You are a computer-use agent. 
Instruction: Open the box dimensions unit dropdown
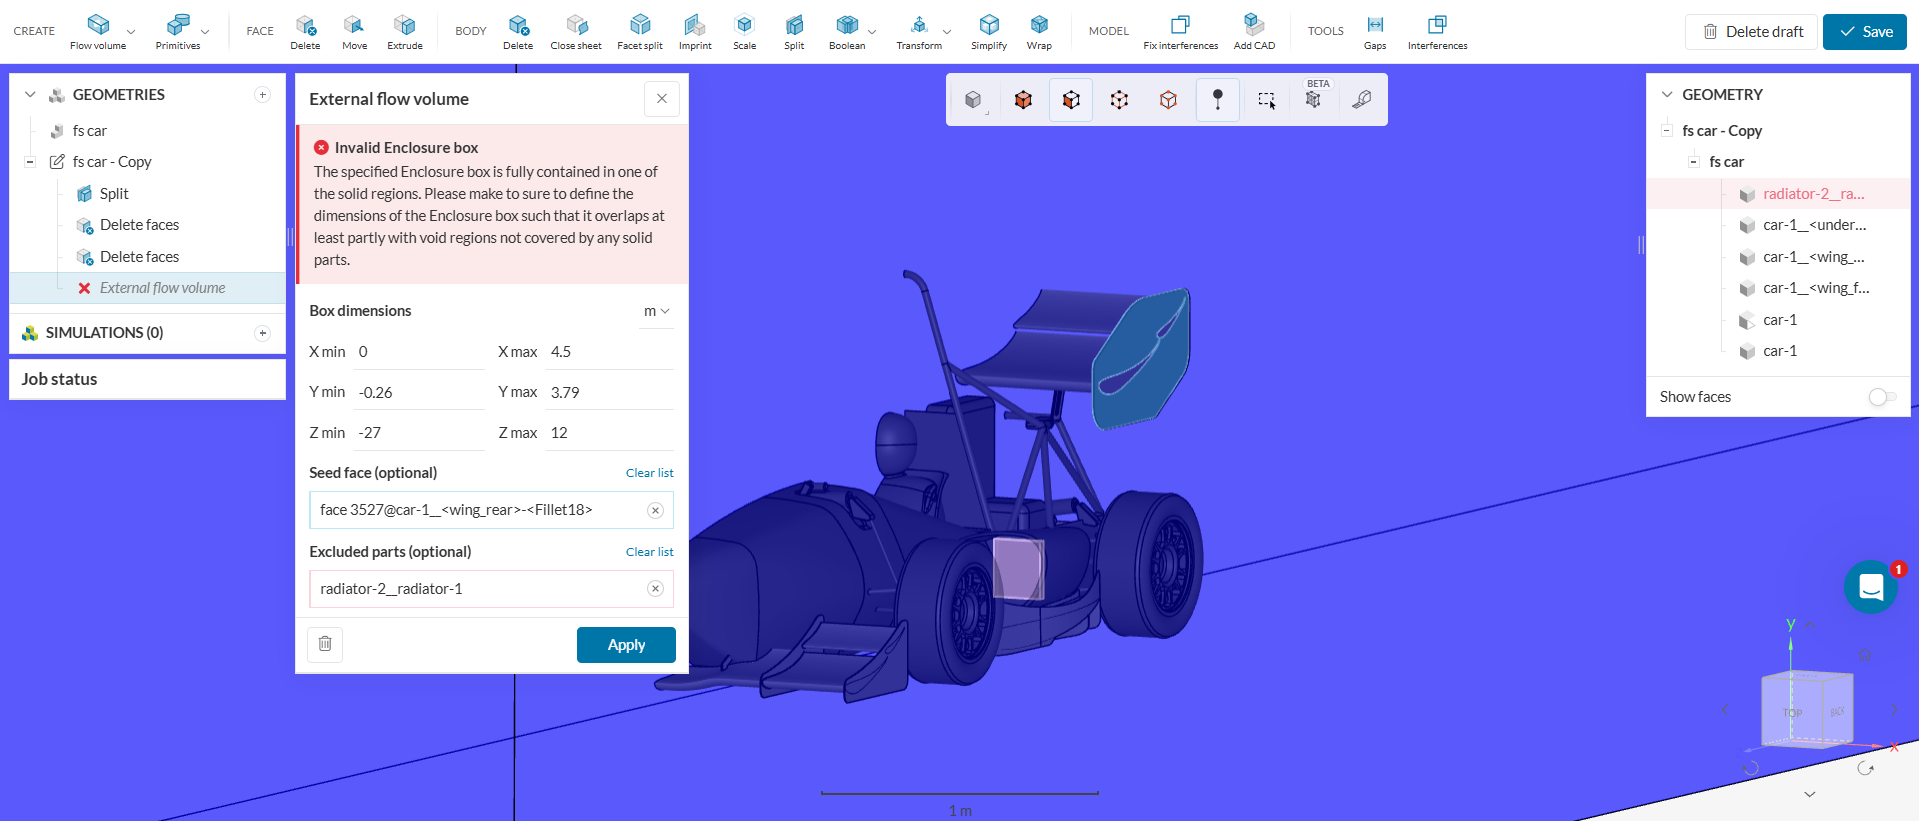tap(656, 311)
